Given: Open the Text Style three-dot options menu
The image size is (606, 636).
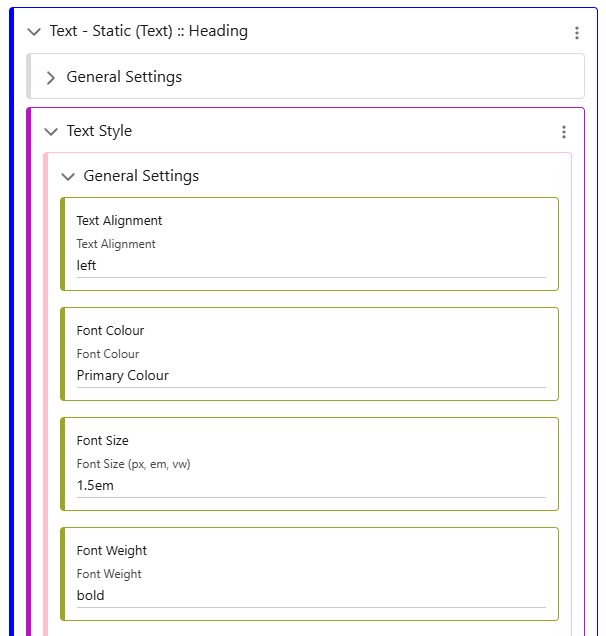Looking at the screenshot, I should coord(563,132).
